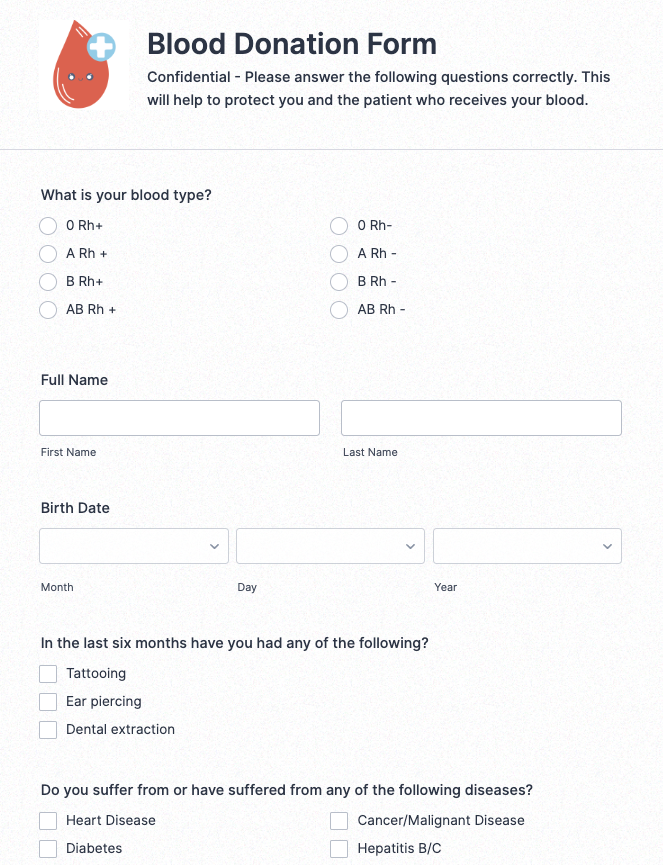Check the Cancer/Malignant Disease option
Screen dimensions: 663x865
[x=338, y=820]
